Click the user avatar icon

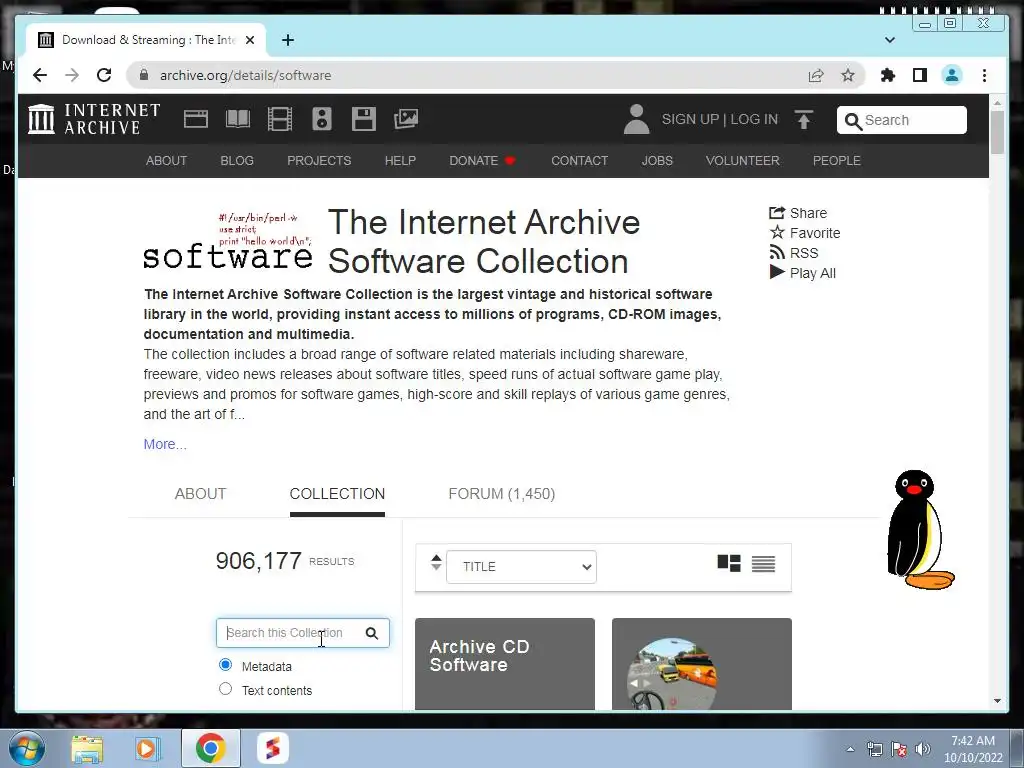tap(636, 119)
